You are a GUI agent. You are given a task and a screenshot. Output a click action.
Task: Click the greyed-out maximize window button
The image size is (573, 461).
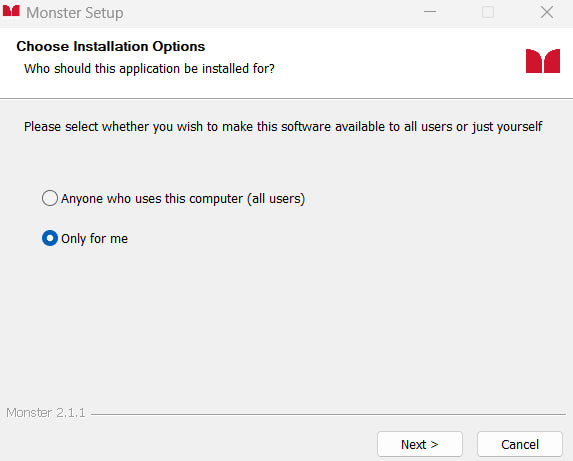[488, 12]
